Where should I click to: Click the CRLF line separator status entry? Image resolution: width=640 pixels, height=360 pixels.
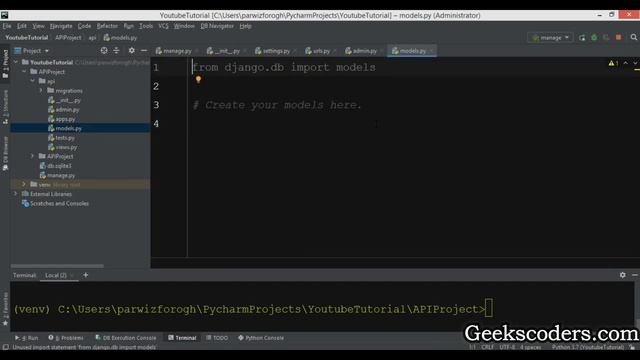pyautogui.click(x=487, y=347)
